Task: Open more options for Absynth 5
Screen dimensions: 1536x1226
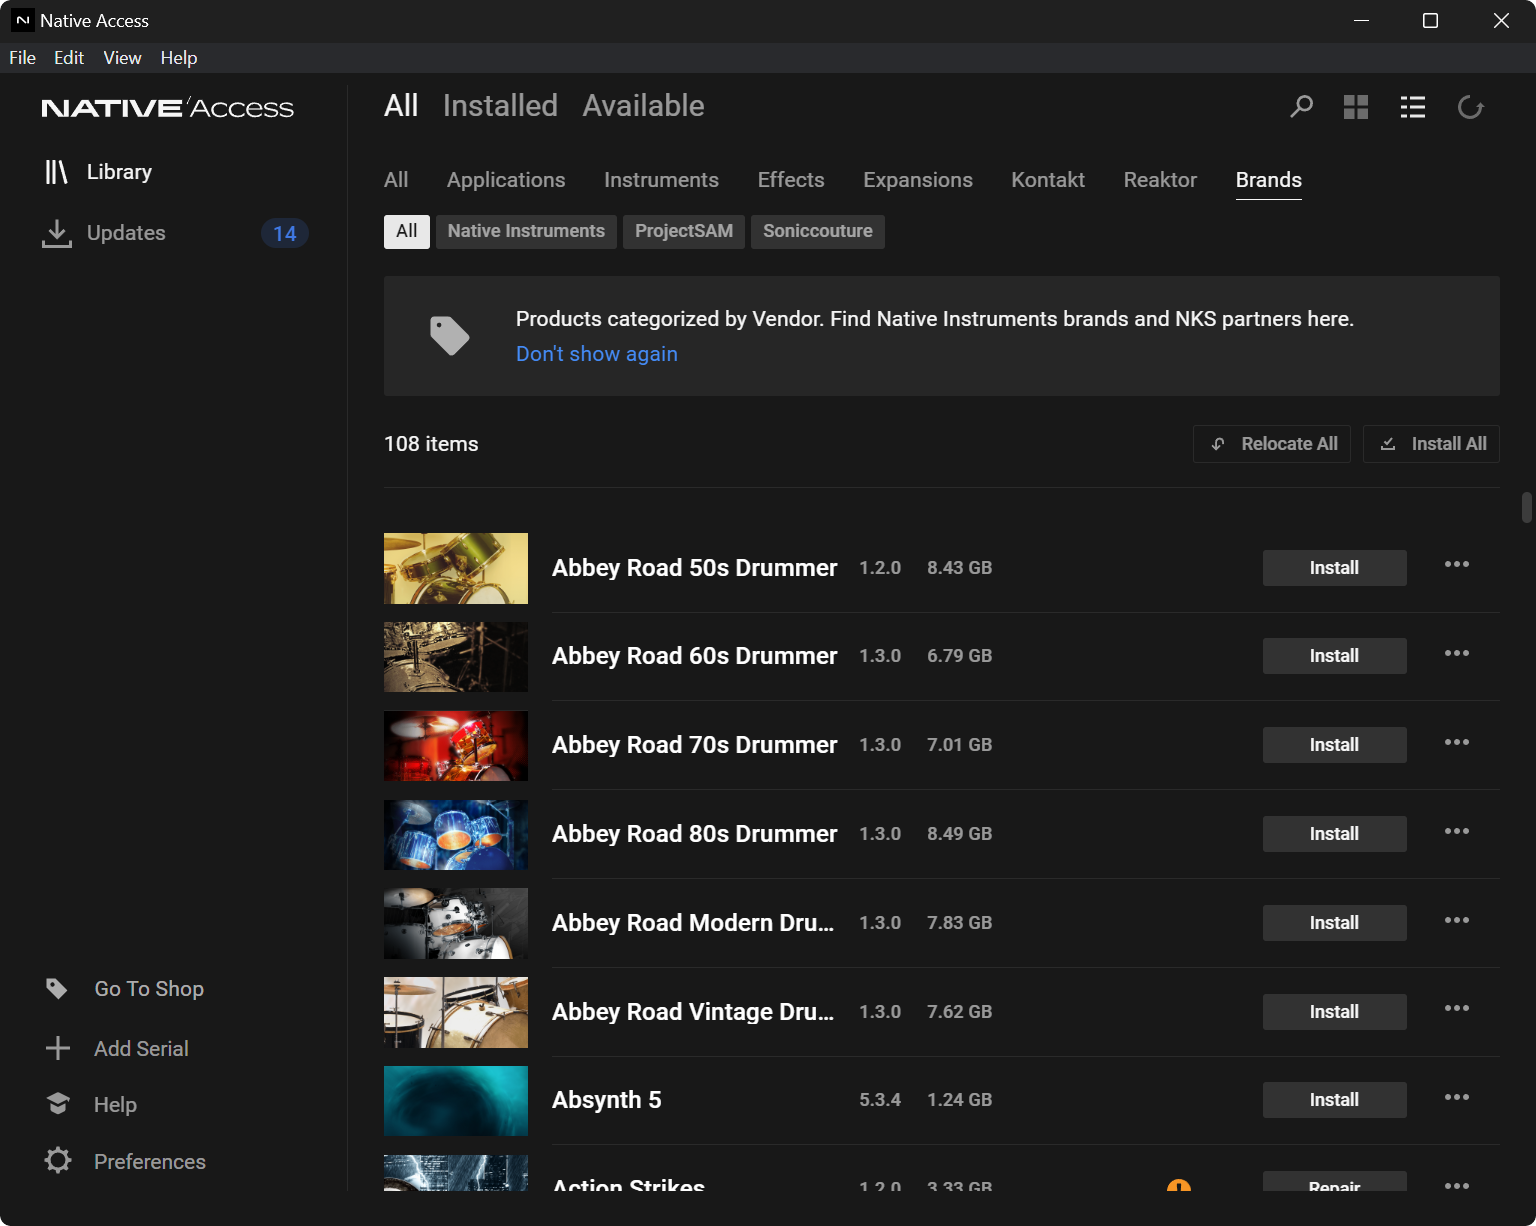Action: point(1457,1098)
